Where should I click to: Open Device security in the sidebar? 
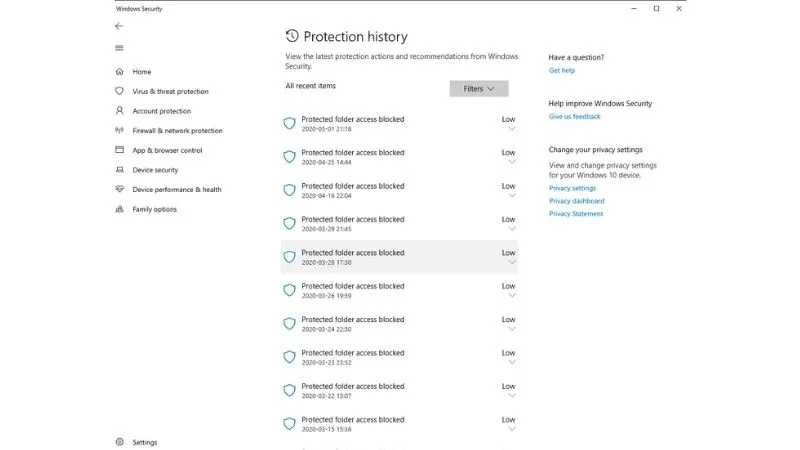(x=155, y=170)
